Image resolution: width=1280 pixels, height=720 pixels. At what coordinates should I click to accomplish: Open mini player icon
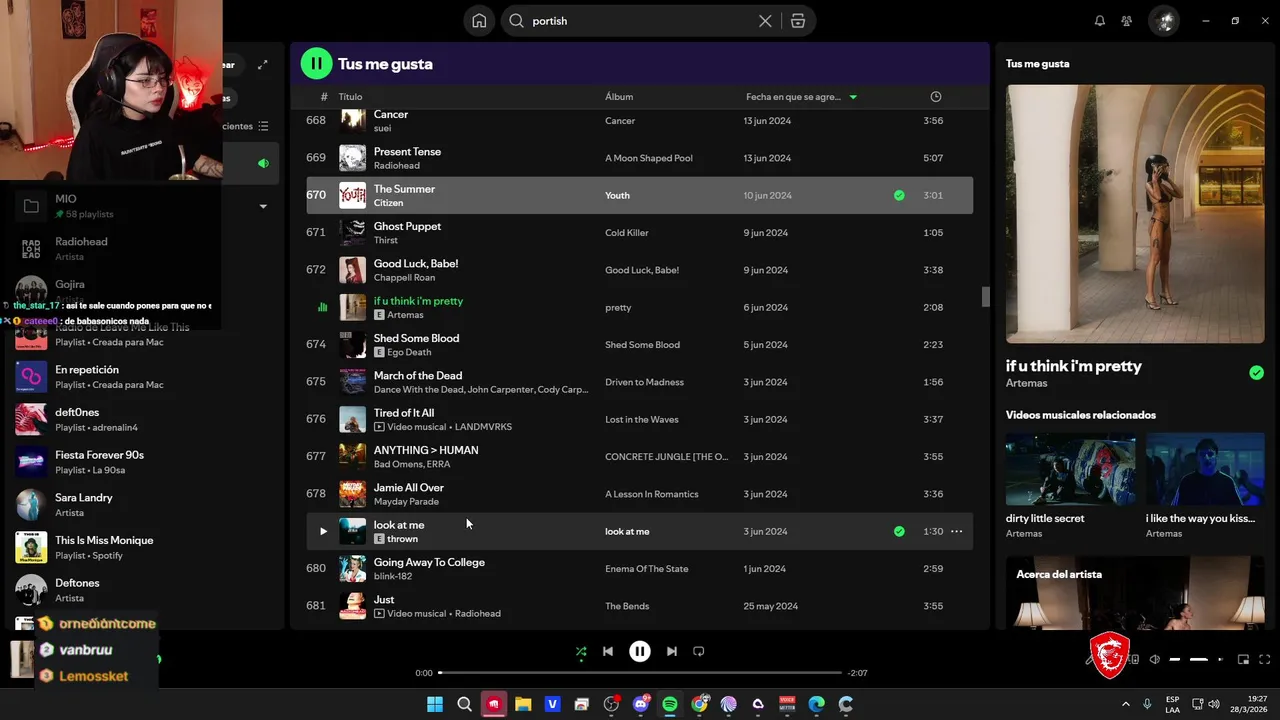[x=1243, y=660]
